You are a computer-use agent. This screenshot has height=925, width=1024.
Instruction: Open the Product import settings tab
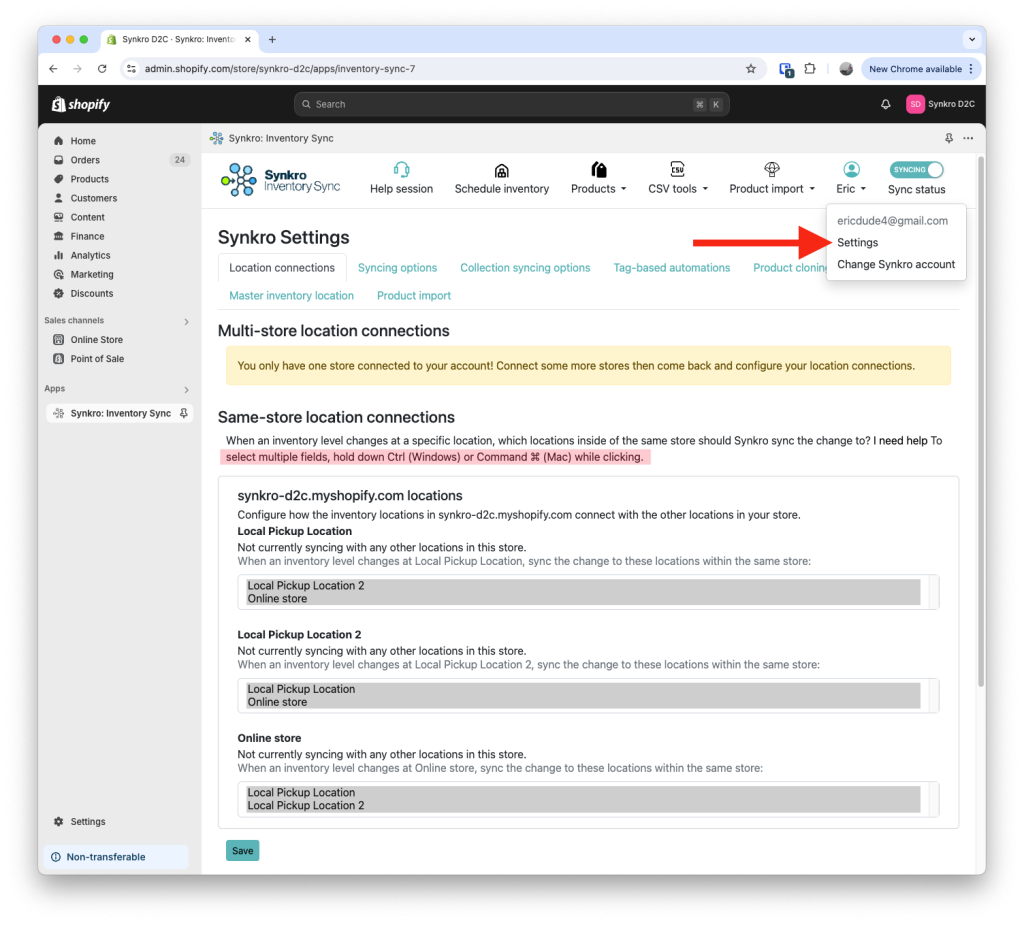413,296
